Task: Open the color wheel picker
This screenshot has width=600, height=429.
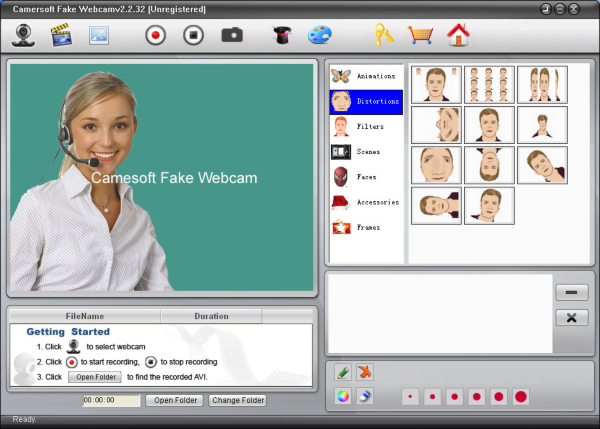Action: coord(343,396)
